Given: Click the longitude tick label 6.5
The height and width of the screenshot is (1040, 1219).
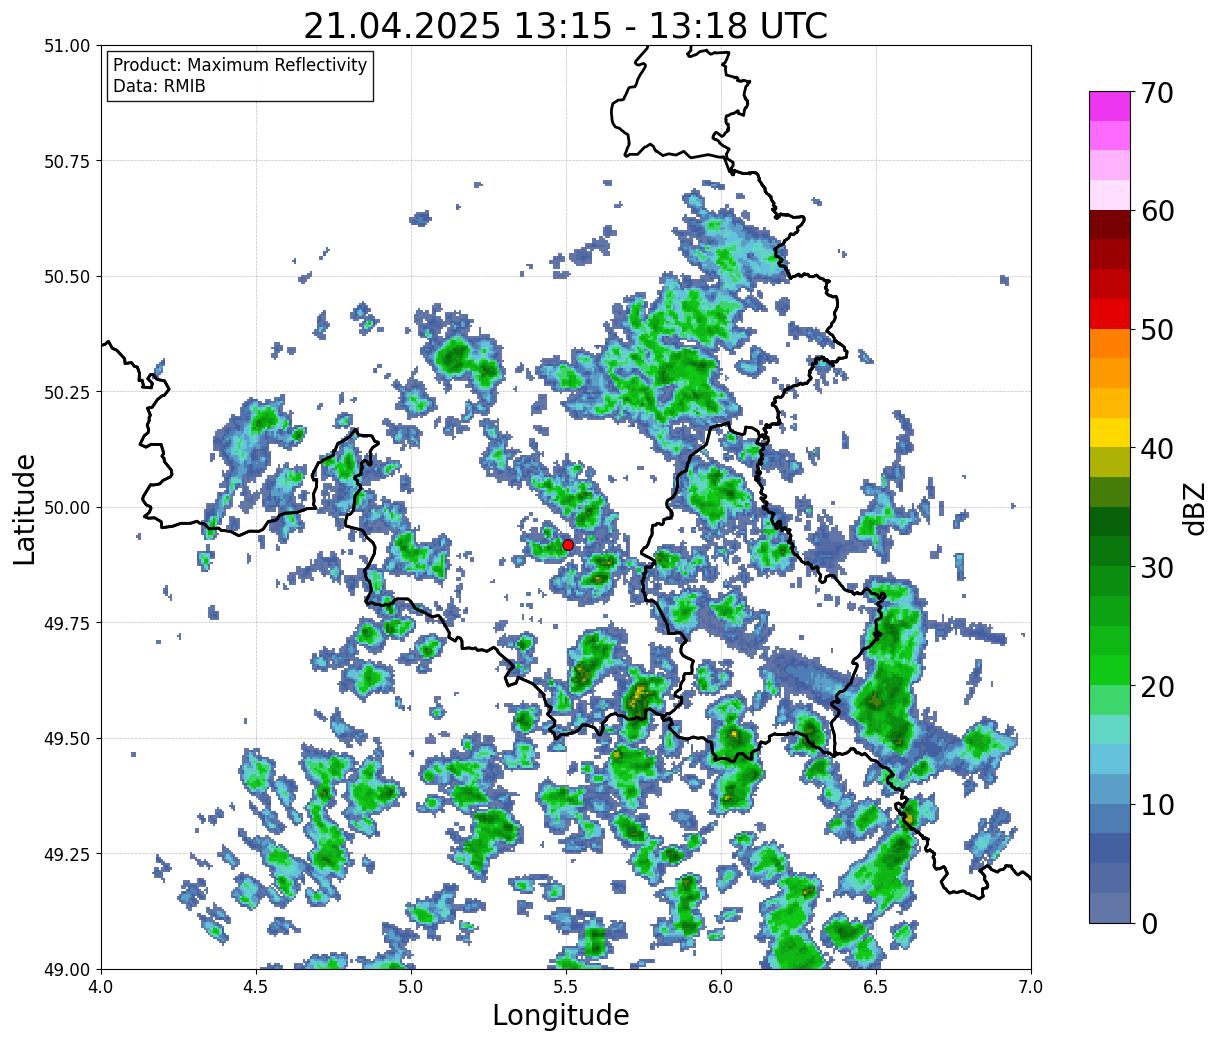Looking at the screenshot, I should (876, 987).
